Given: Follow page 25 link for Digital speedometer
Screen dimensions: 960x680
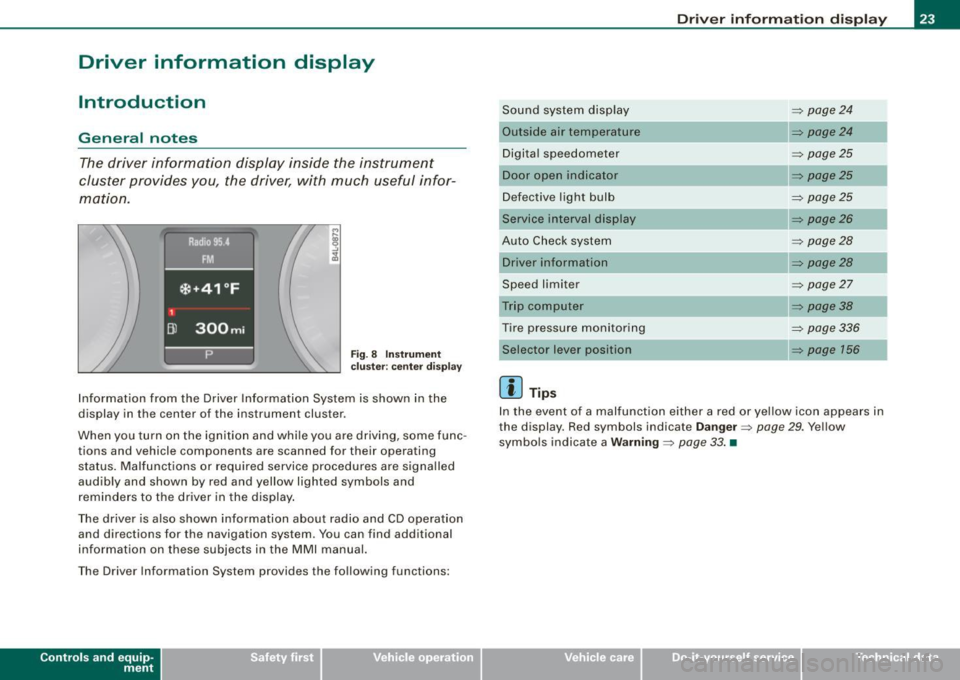Looking at the screenshot, I should [822, 154].
